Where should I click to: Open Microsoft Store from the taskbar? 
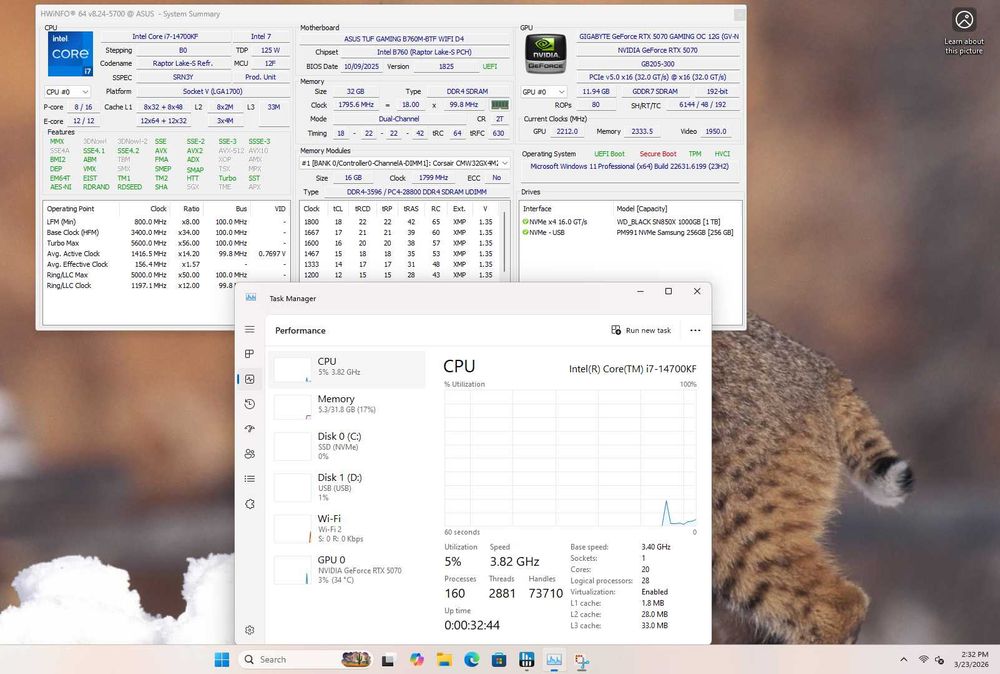tap(499, 659)
